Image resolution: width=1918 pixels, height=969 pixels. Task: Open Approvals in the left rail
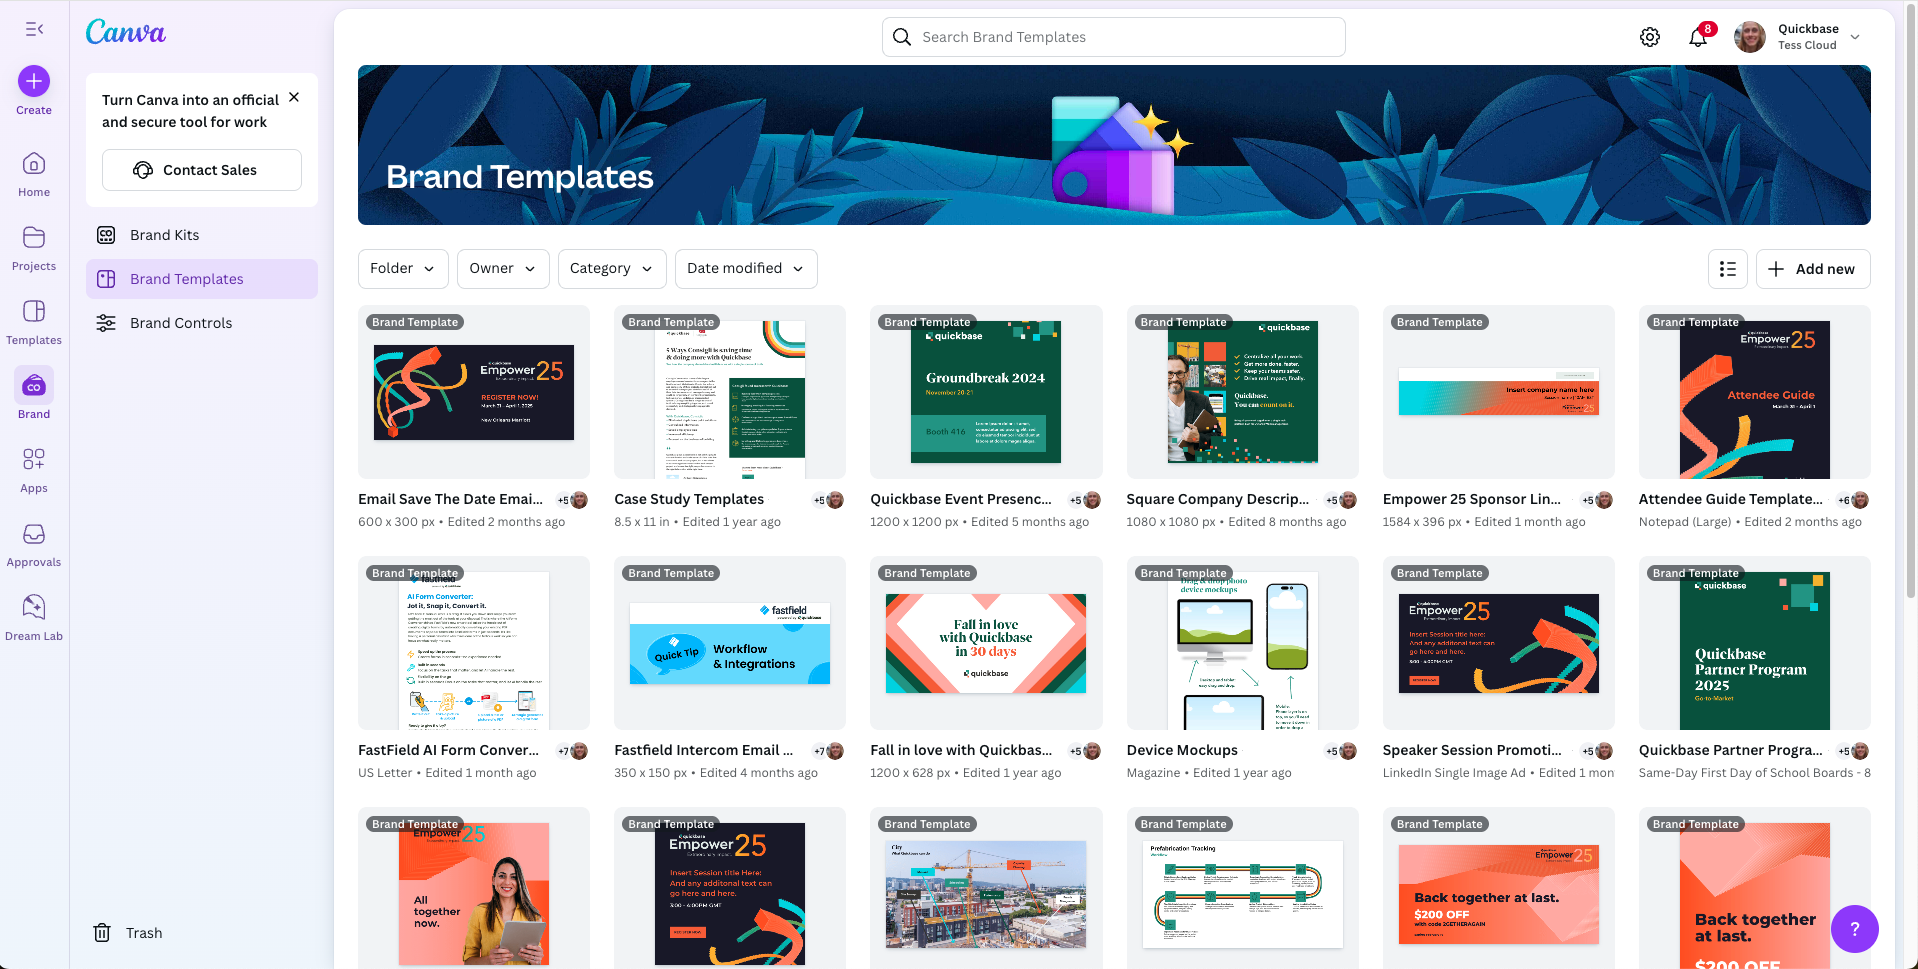tap(34, 544)
